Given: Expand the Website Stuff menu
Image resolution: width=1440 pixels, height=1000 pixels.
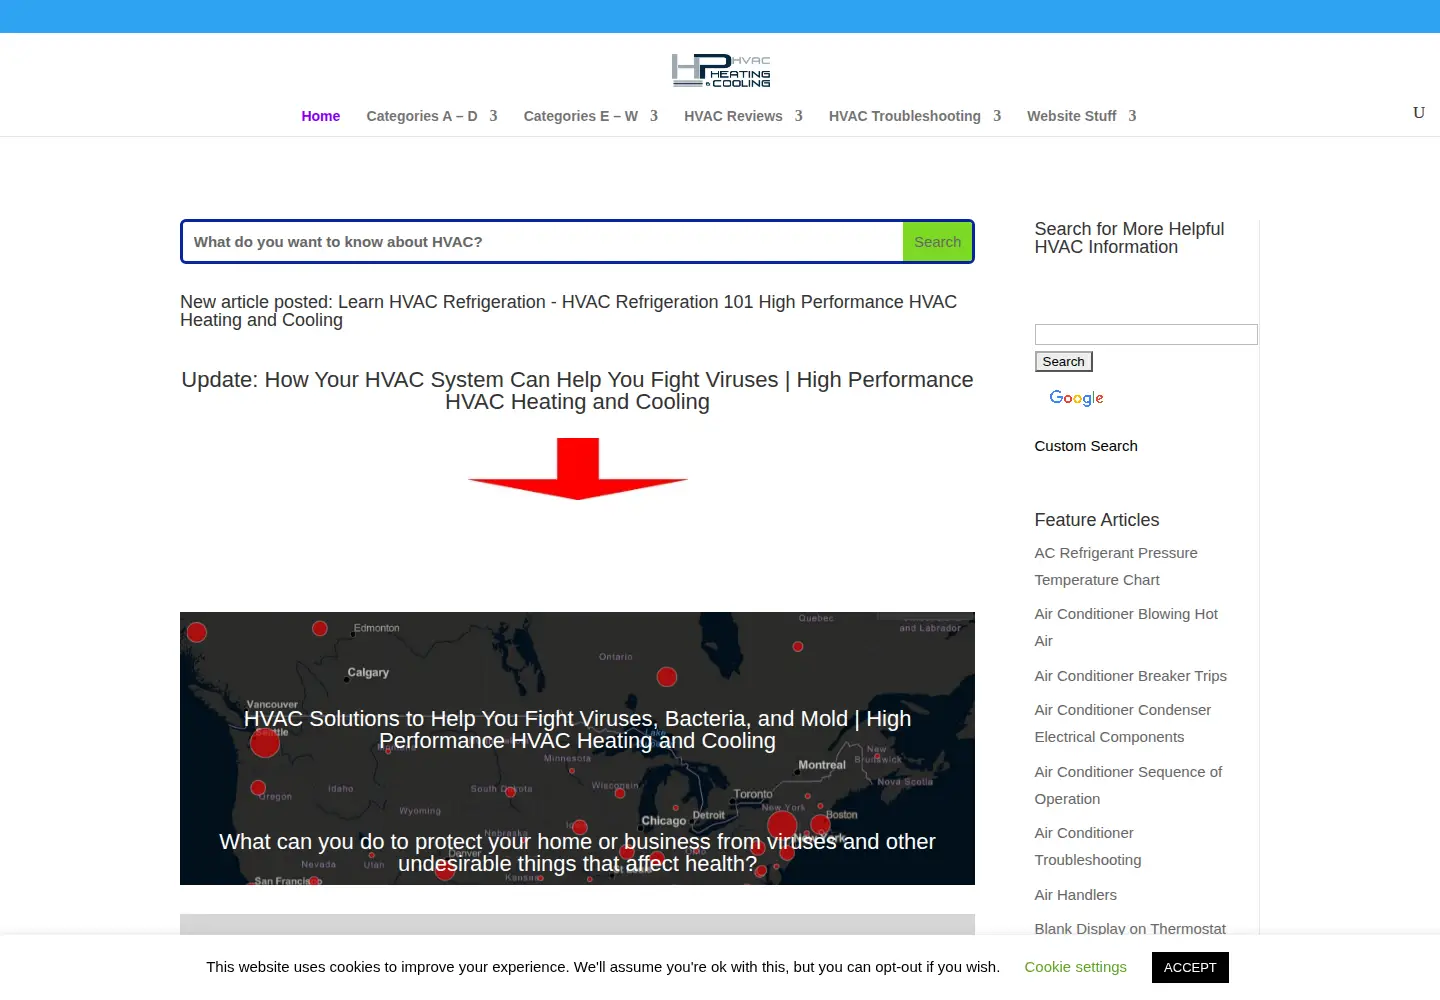Looking at the screenshot, I should 1082,116.
